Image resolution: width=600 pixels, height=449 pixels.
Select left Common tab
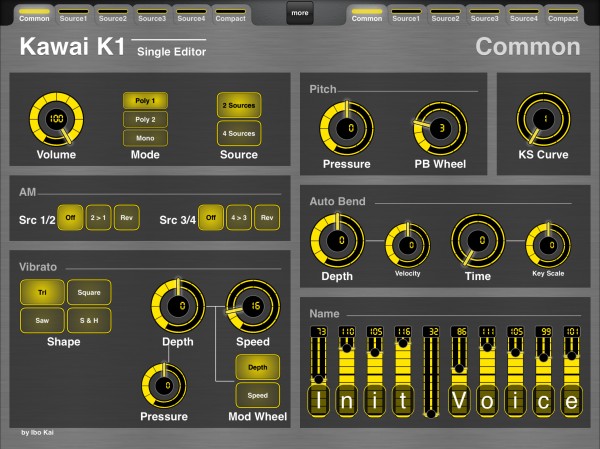[x=34, y=15]
